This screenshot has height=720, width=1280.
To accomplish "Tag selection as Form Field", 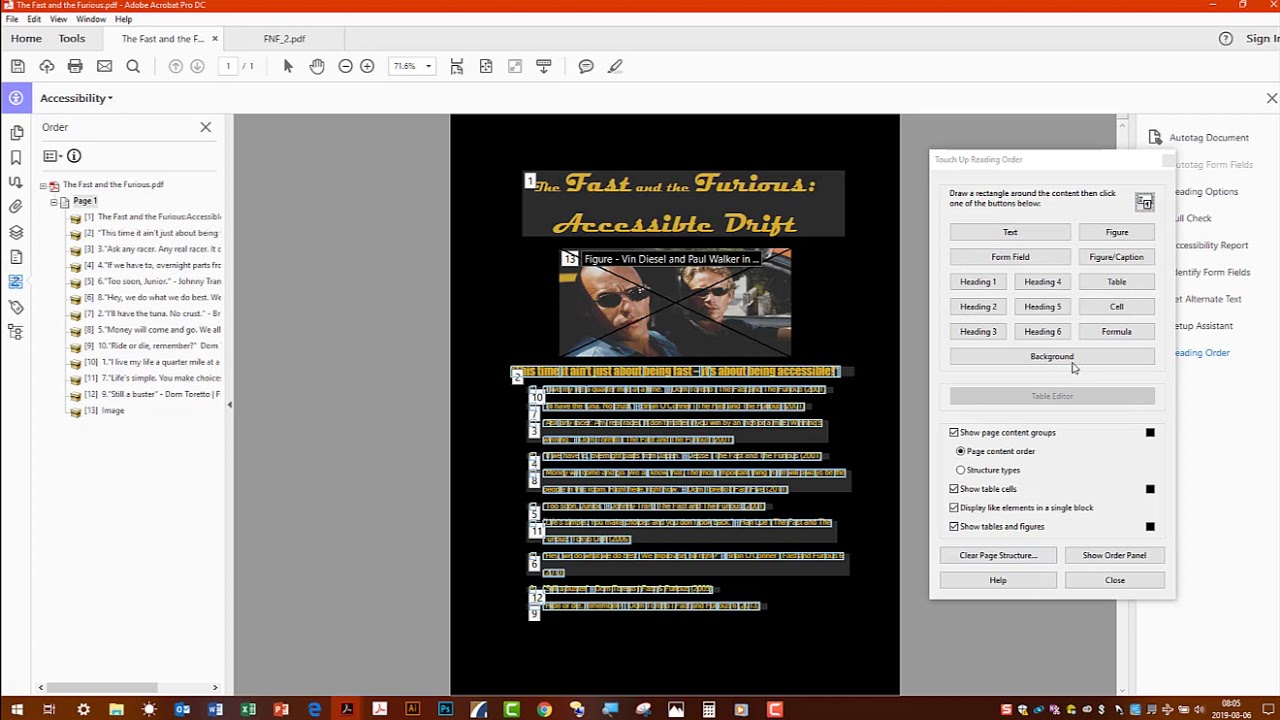I will [x=1010, y=257].
